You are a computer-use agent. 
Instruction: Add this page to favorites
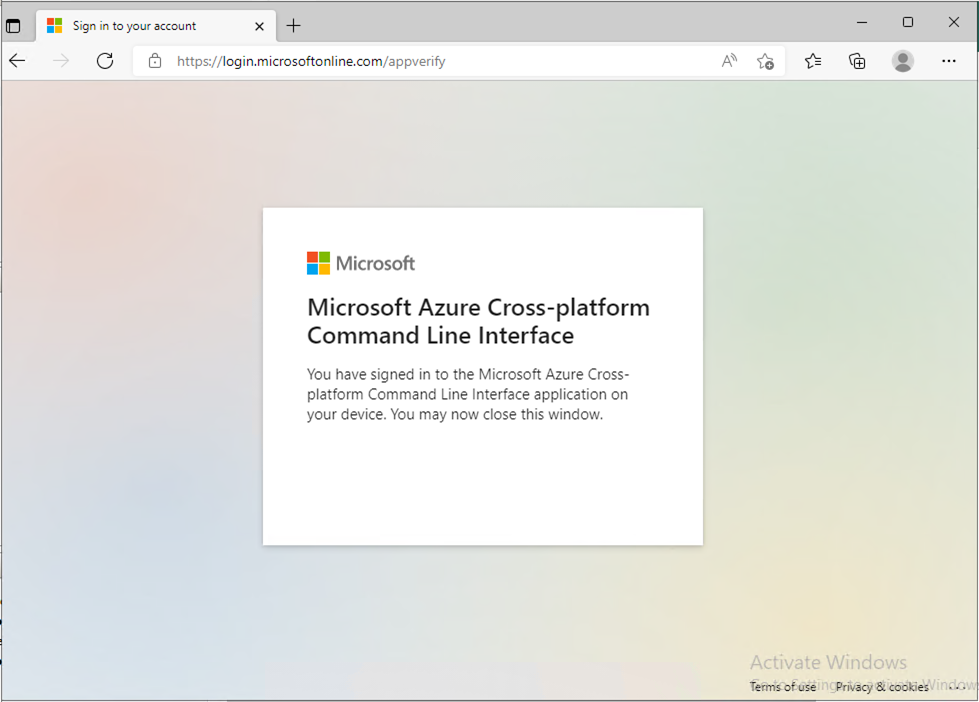pos(766,61)
